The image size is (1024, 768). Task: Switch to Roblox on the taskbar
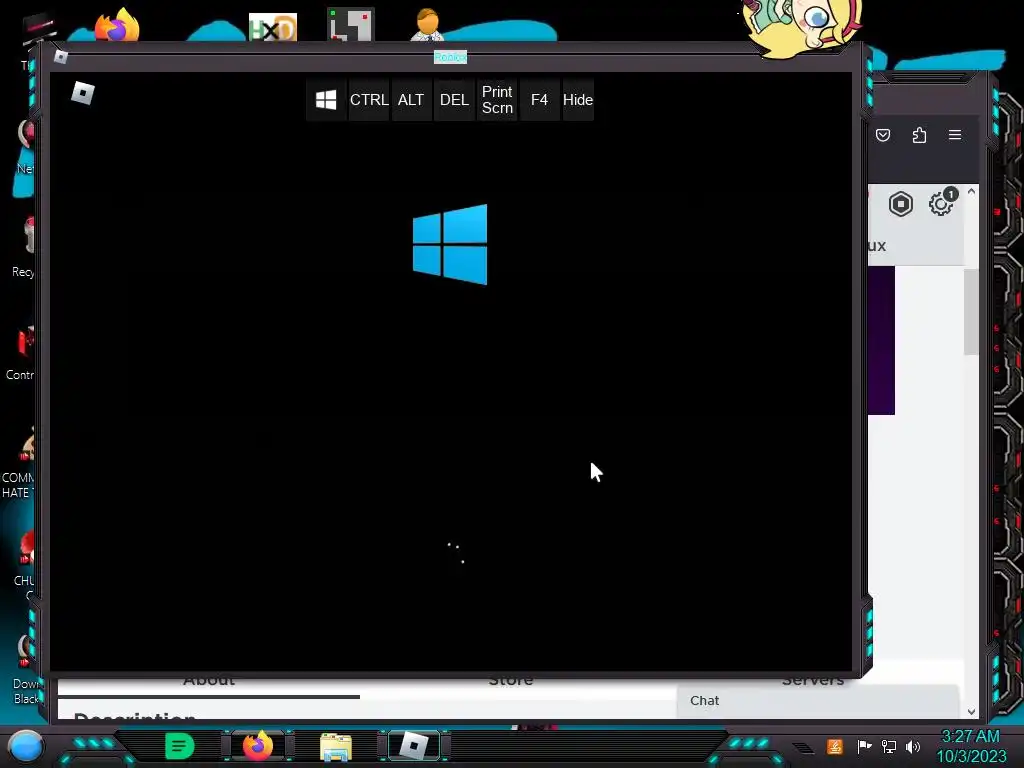click(413, 746)
